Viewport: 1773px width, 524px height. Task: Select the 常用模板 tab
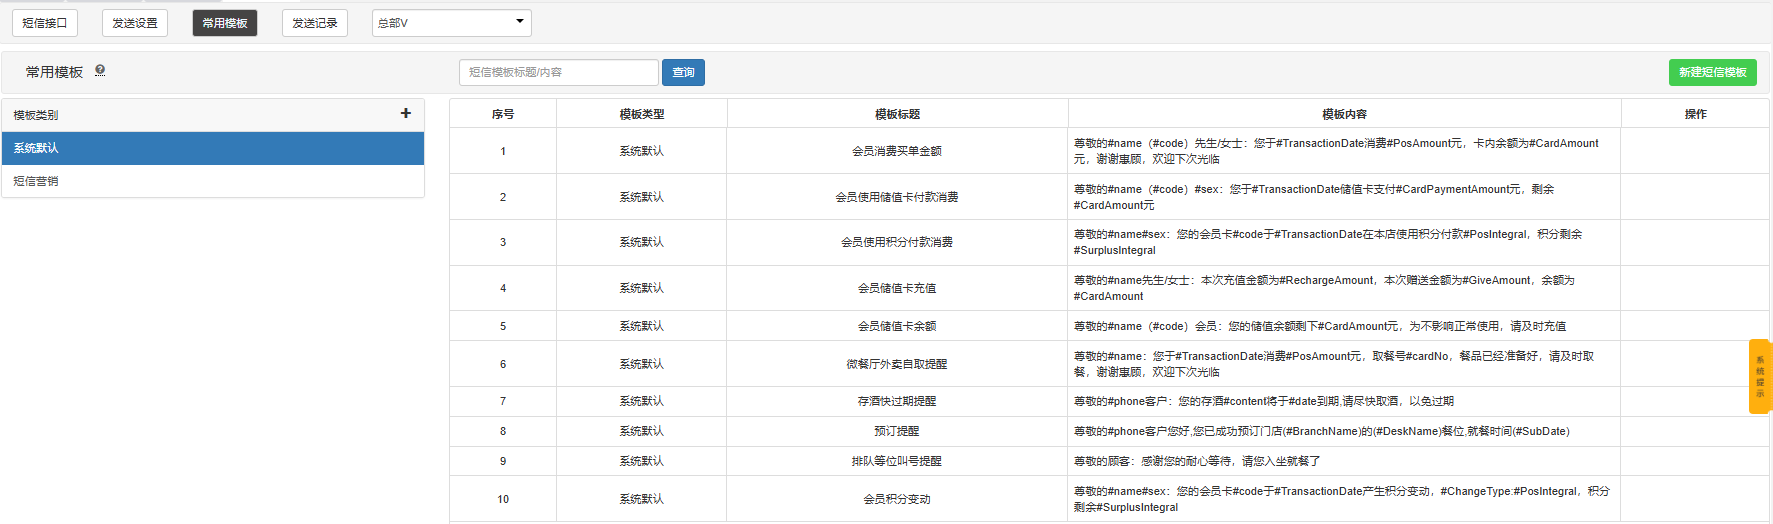pyautogui.click(x=225, y=23)
